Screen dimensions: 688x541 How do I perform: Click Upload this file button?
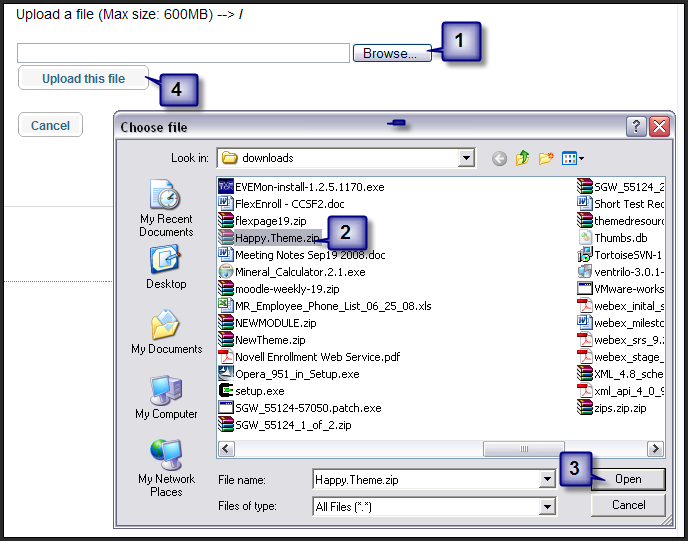[83, 78]
